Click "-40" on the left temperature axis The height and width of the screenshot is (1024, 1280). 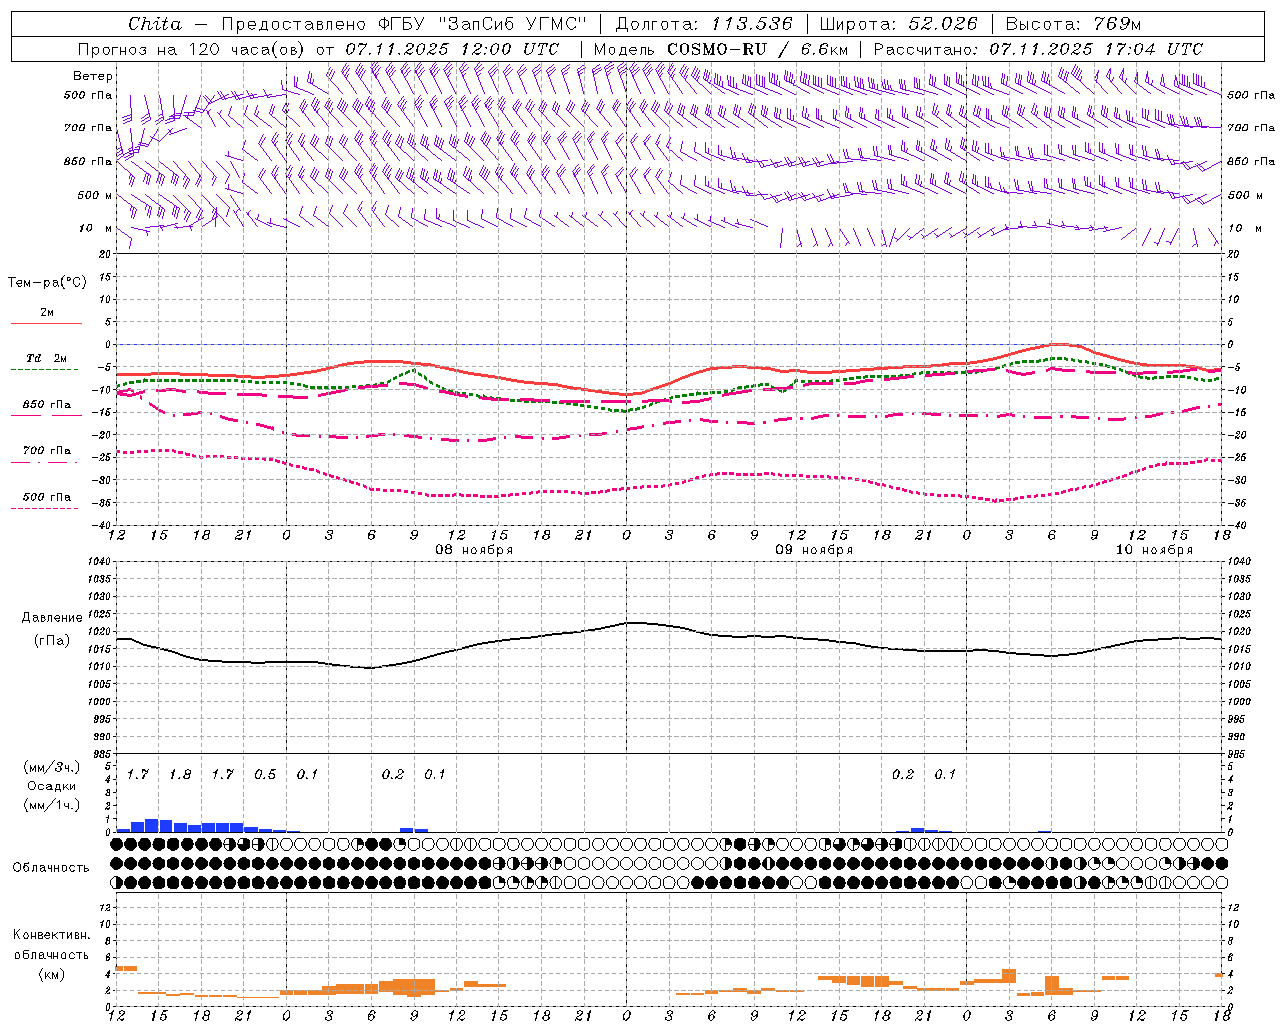pyautogui.click(x=103, y=525)
